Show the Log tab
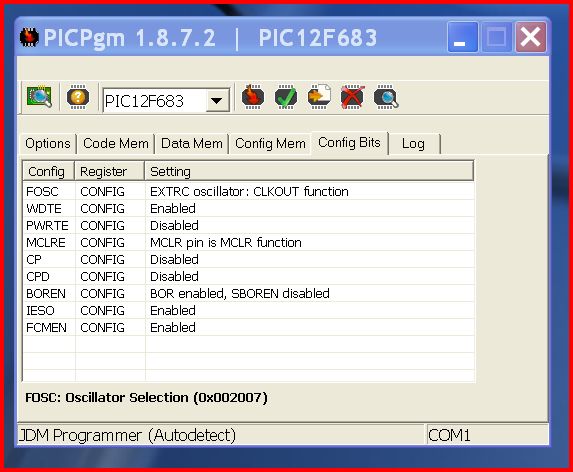 413,144
